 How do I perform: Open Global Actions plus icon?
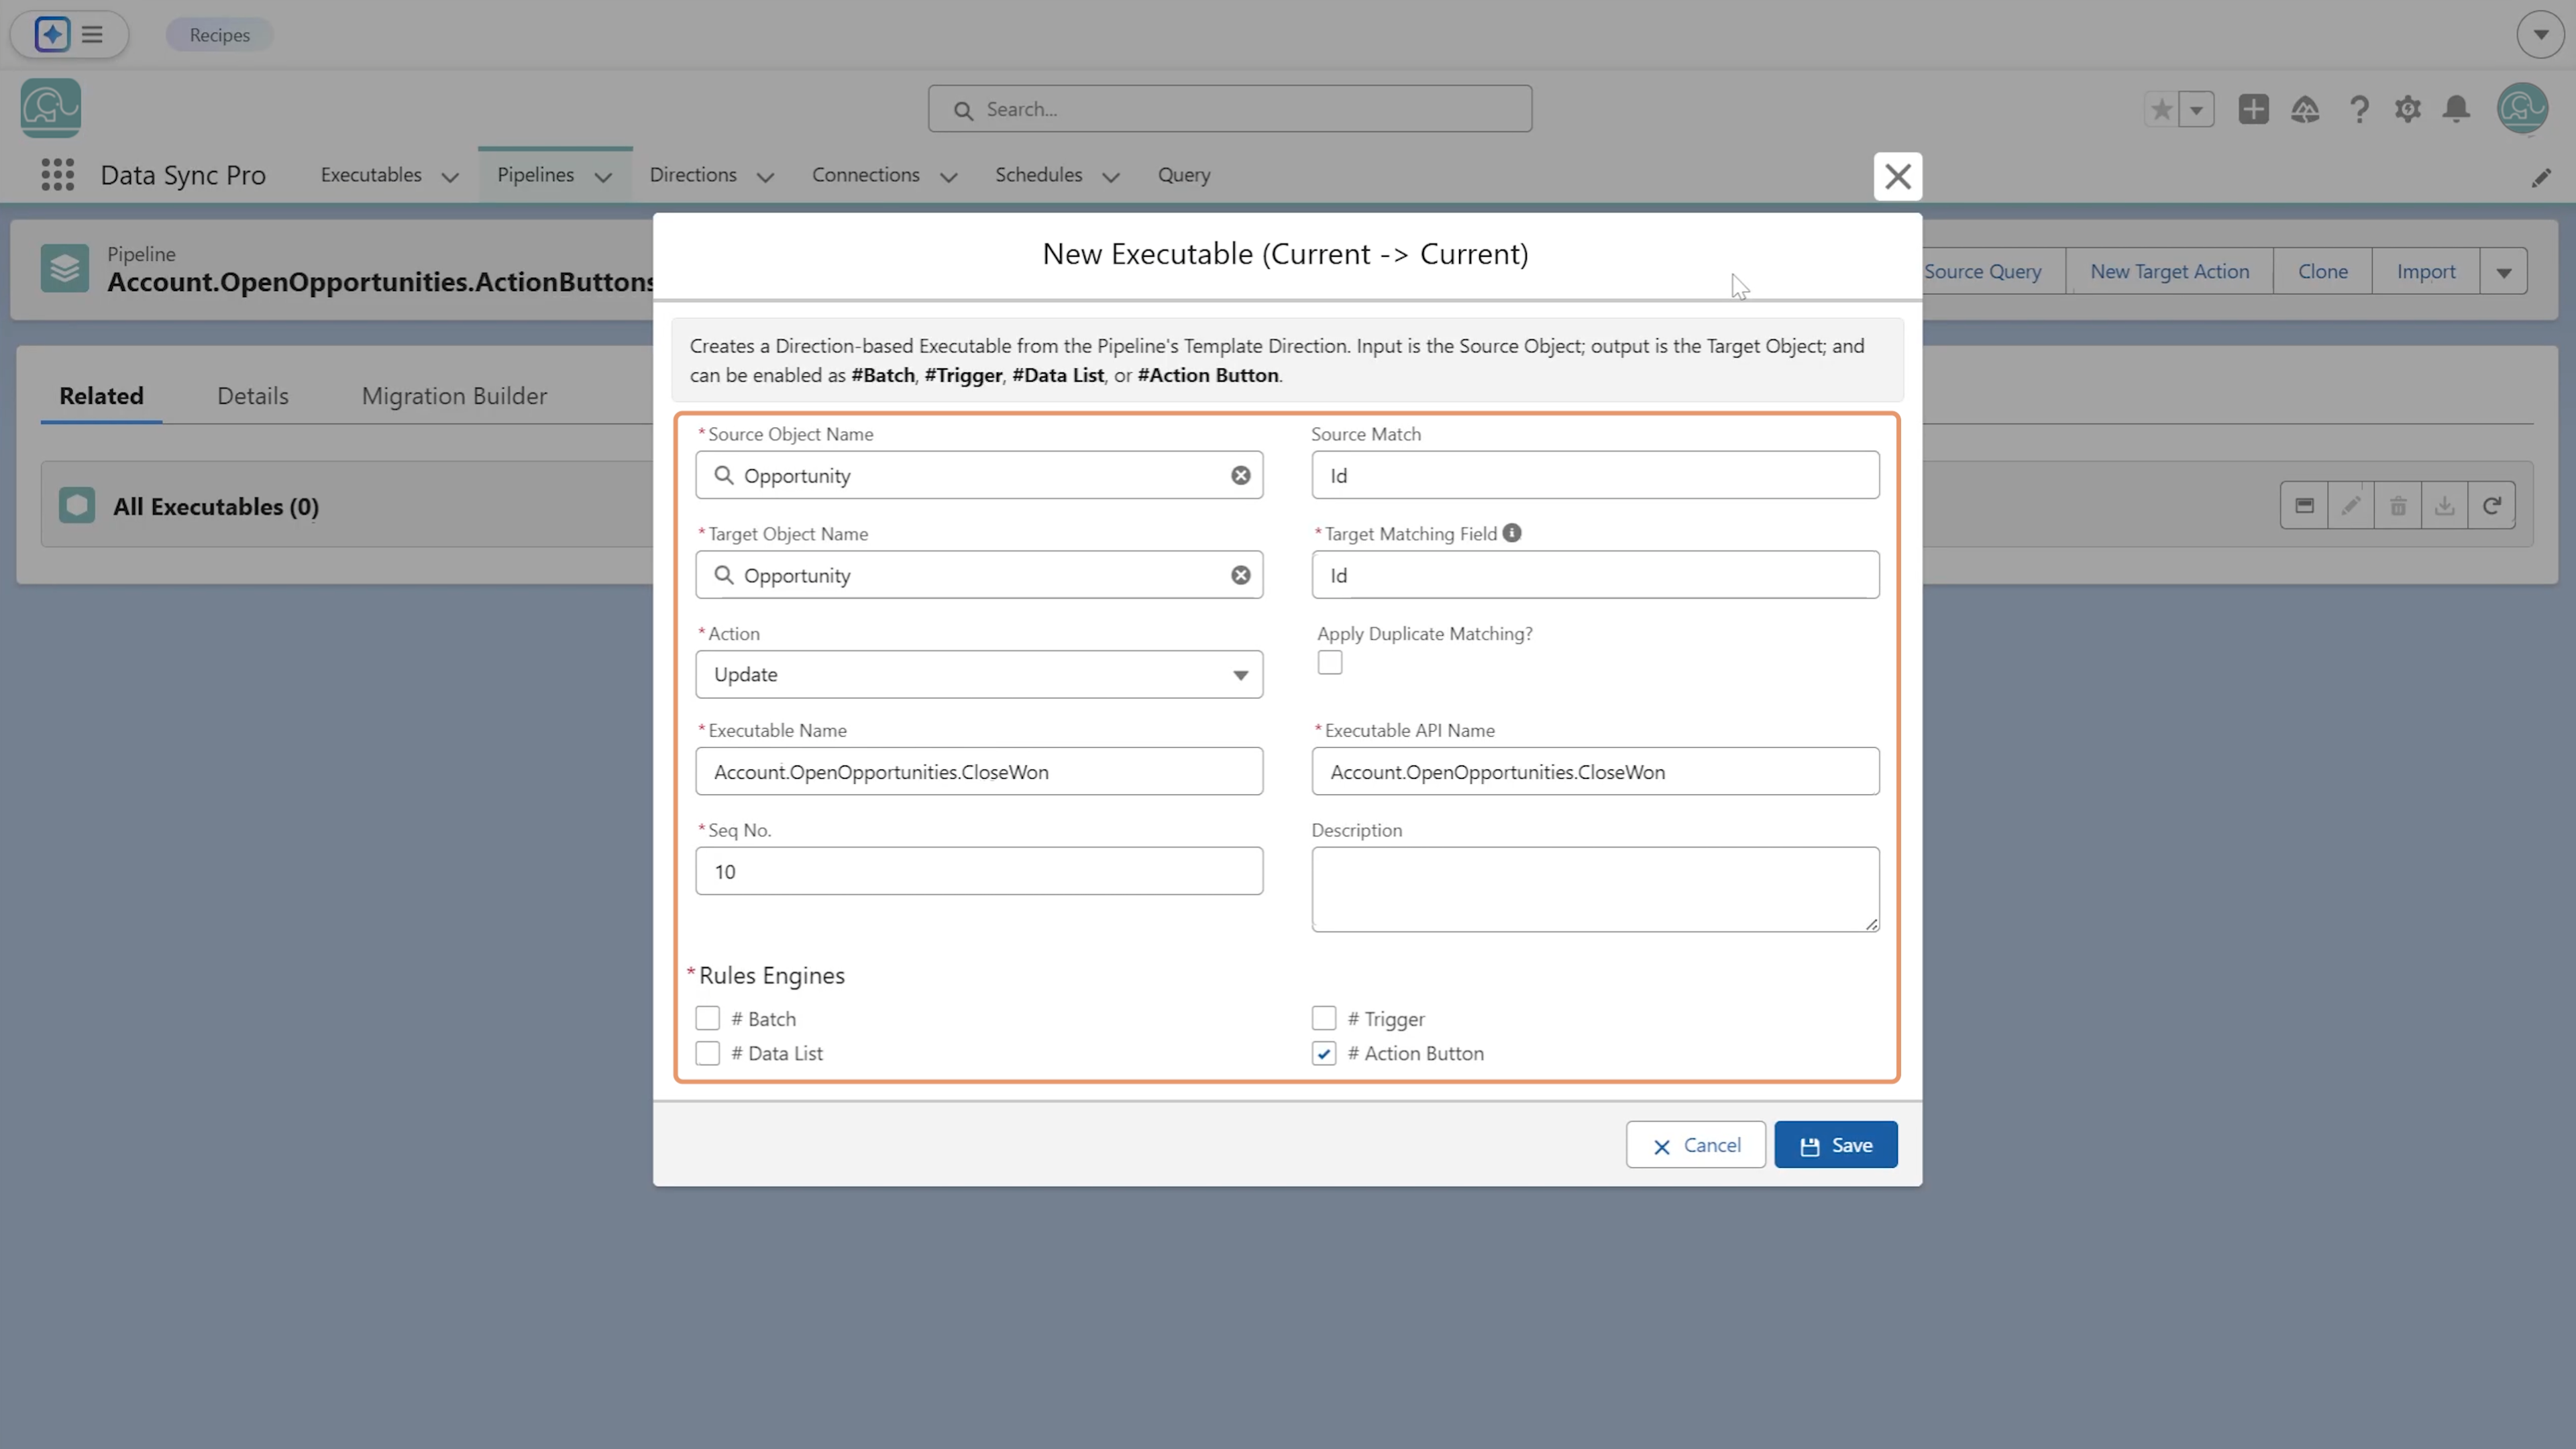[2253, 109]
